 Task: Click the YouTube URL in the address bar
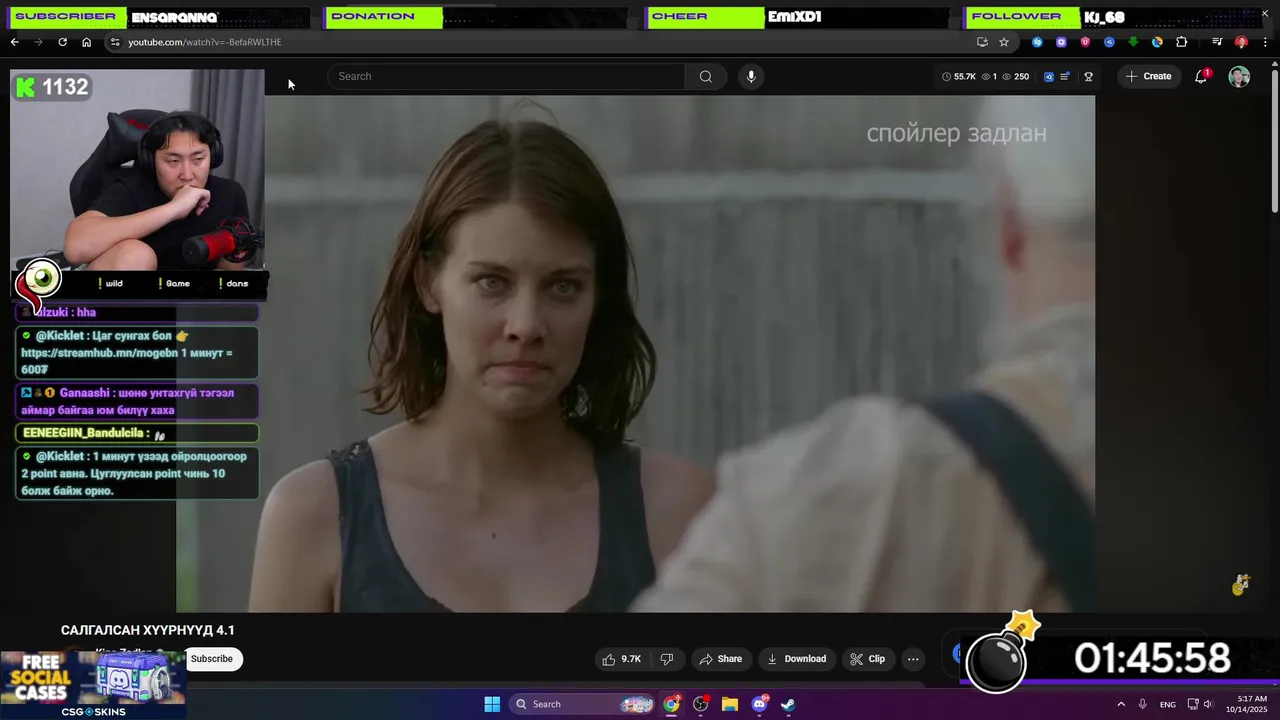[204, 42]
